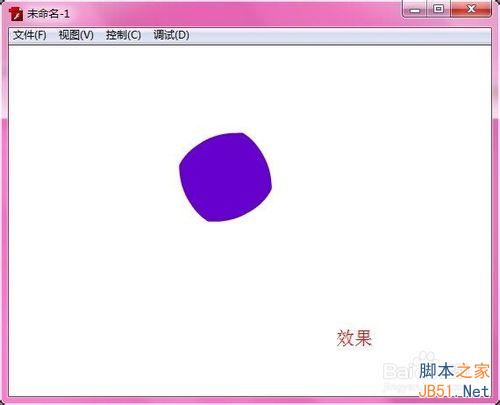Maximize the 未命名-1 window
The width and height of the screenshot is (500, 405).
pos(439,9)
